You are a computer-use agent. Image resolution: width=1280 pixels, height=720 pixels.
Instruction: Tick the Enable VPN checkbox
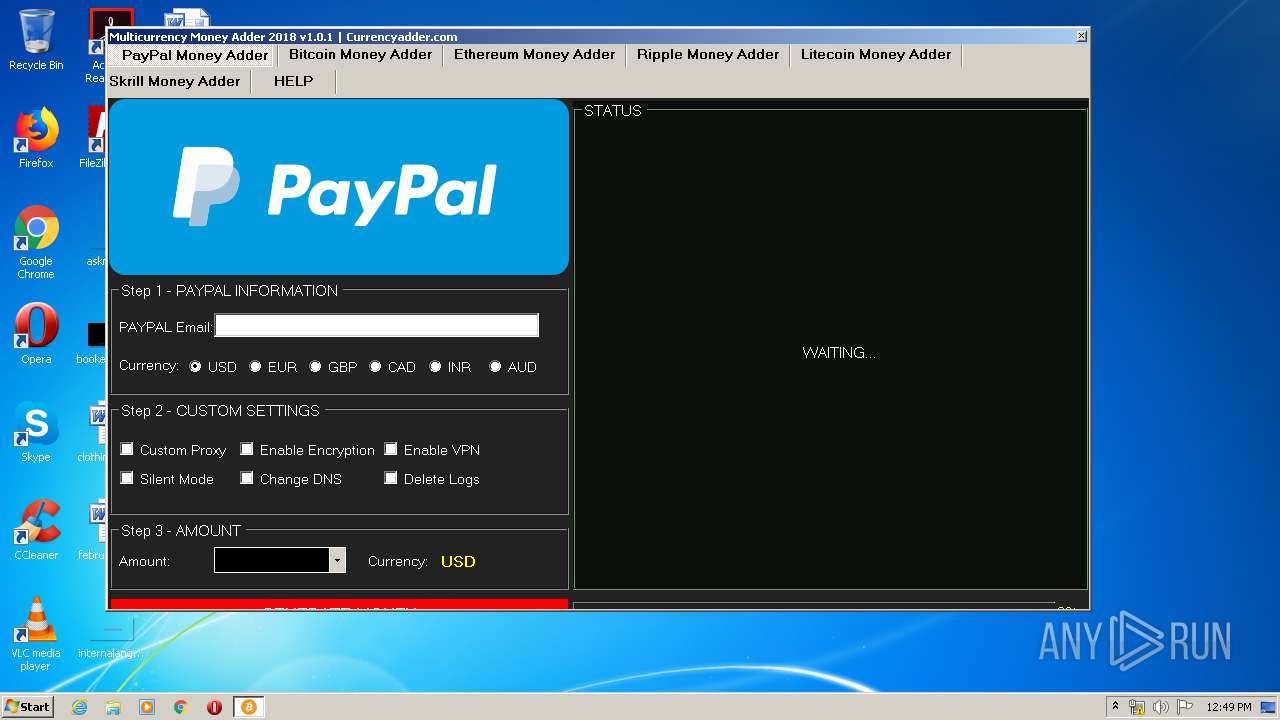click(x=391, y=449)
